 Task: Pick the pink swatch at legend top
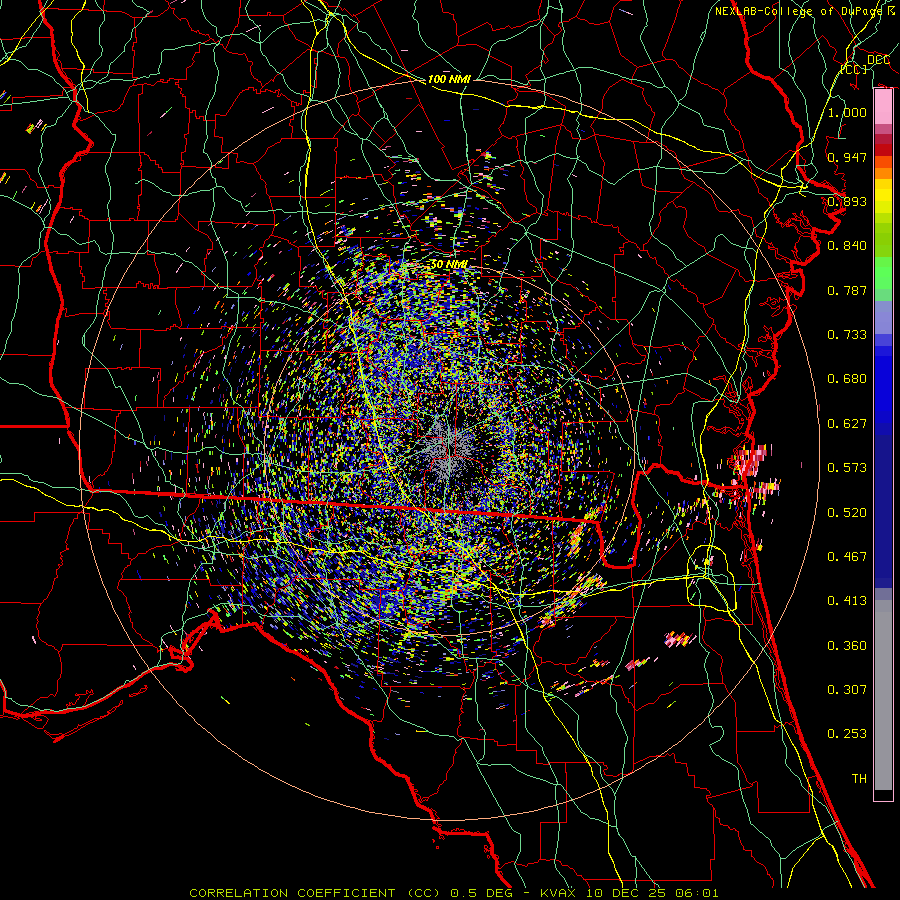click(x=883, y=107)
